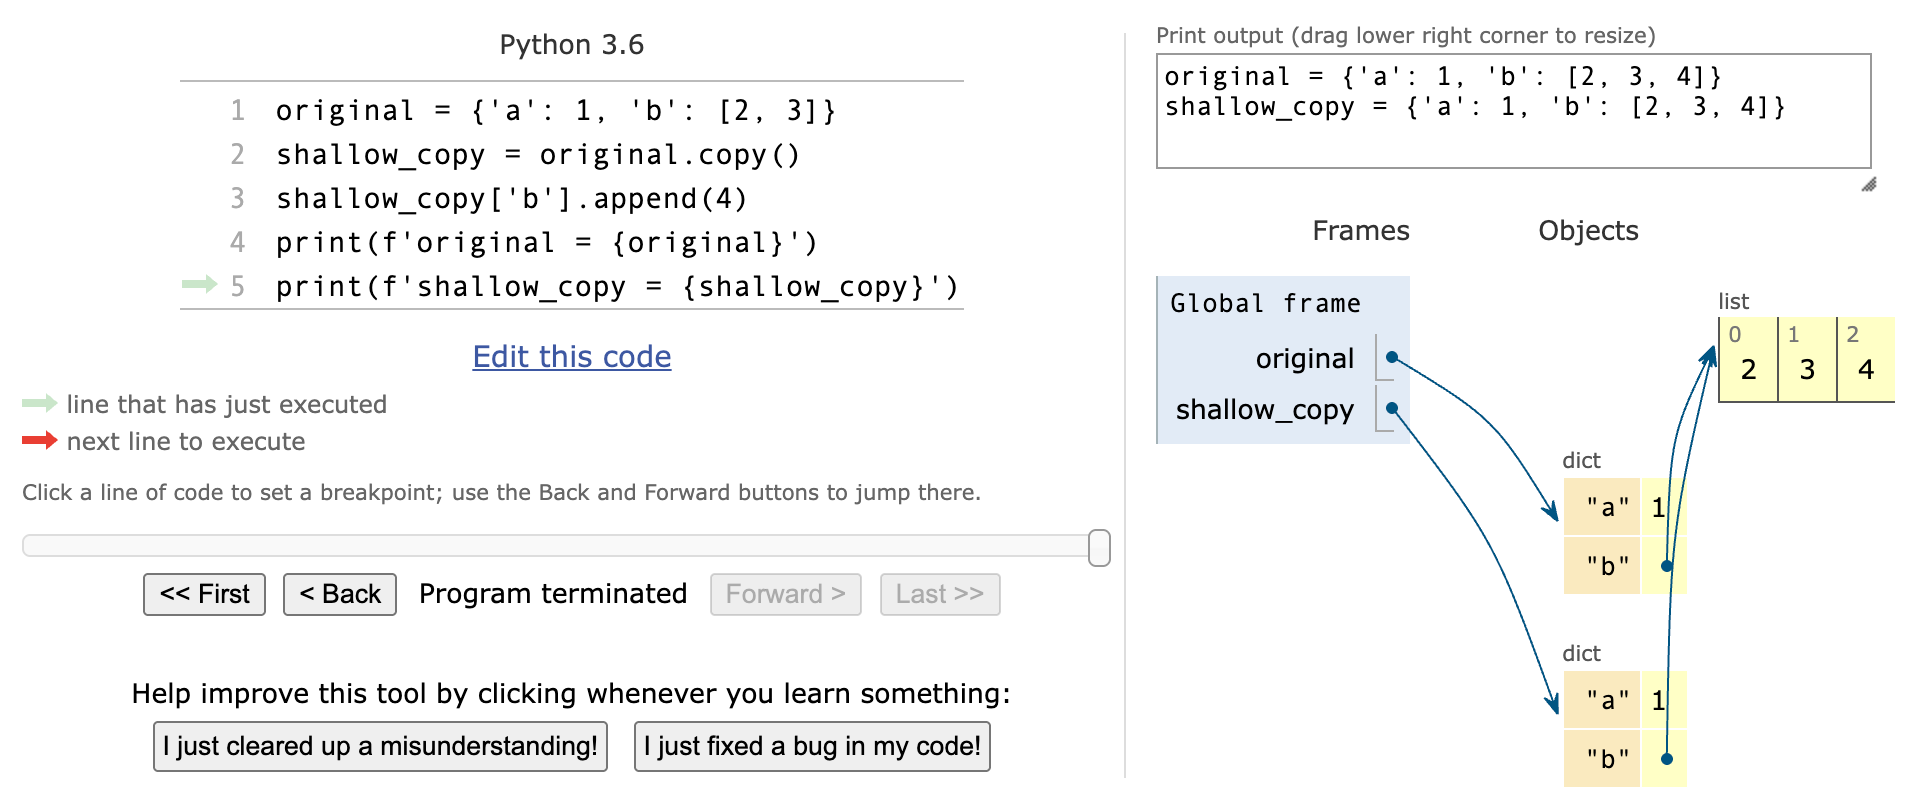Click 'I just fixed a bug in my code!'
Viewport: 1922px width, 810px height.
click(x=812, y=747)
